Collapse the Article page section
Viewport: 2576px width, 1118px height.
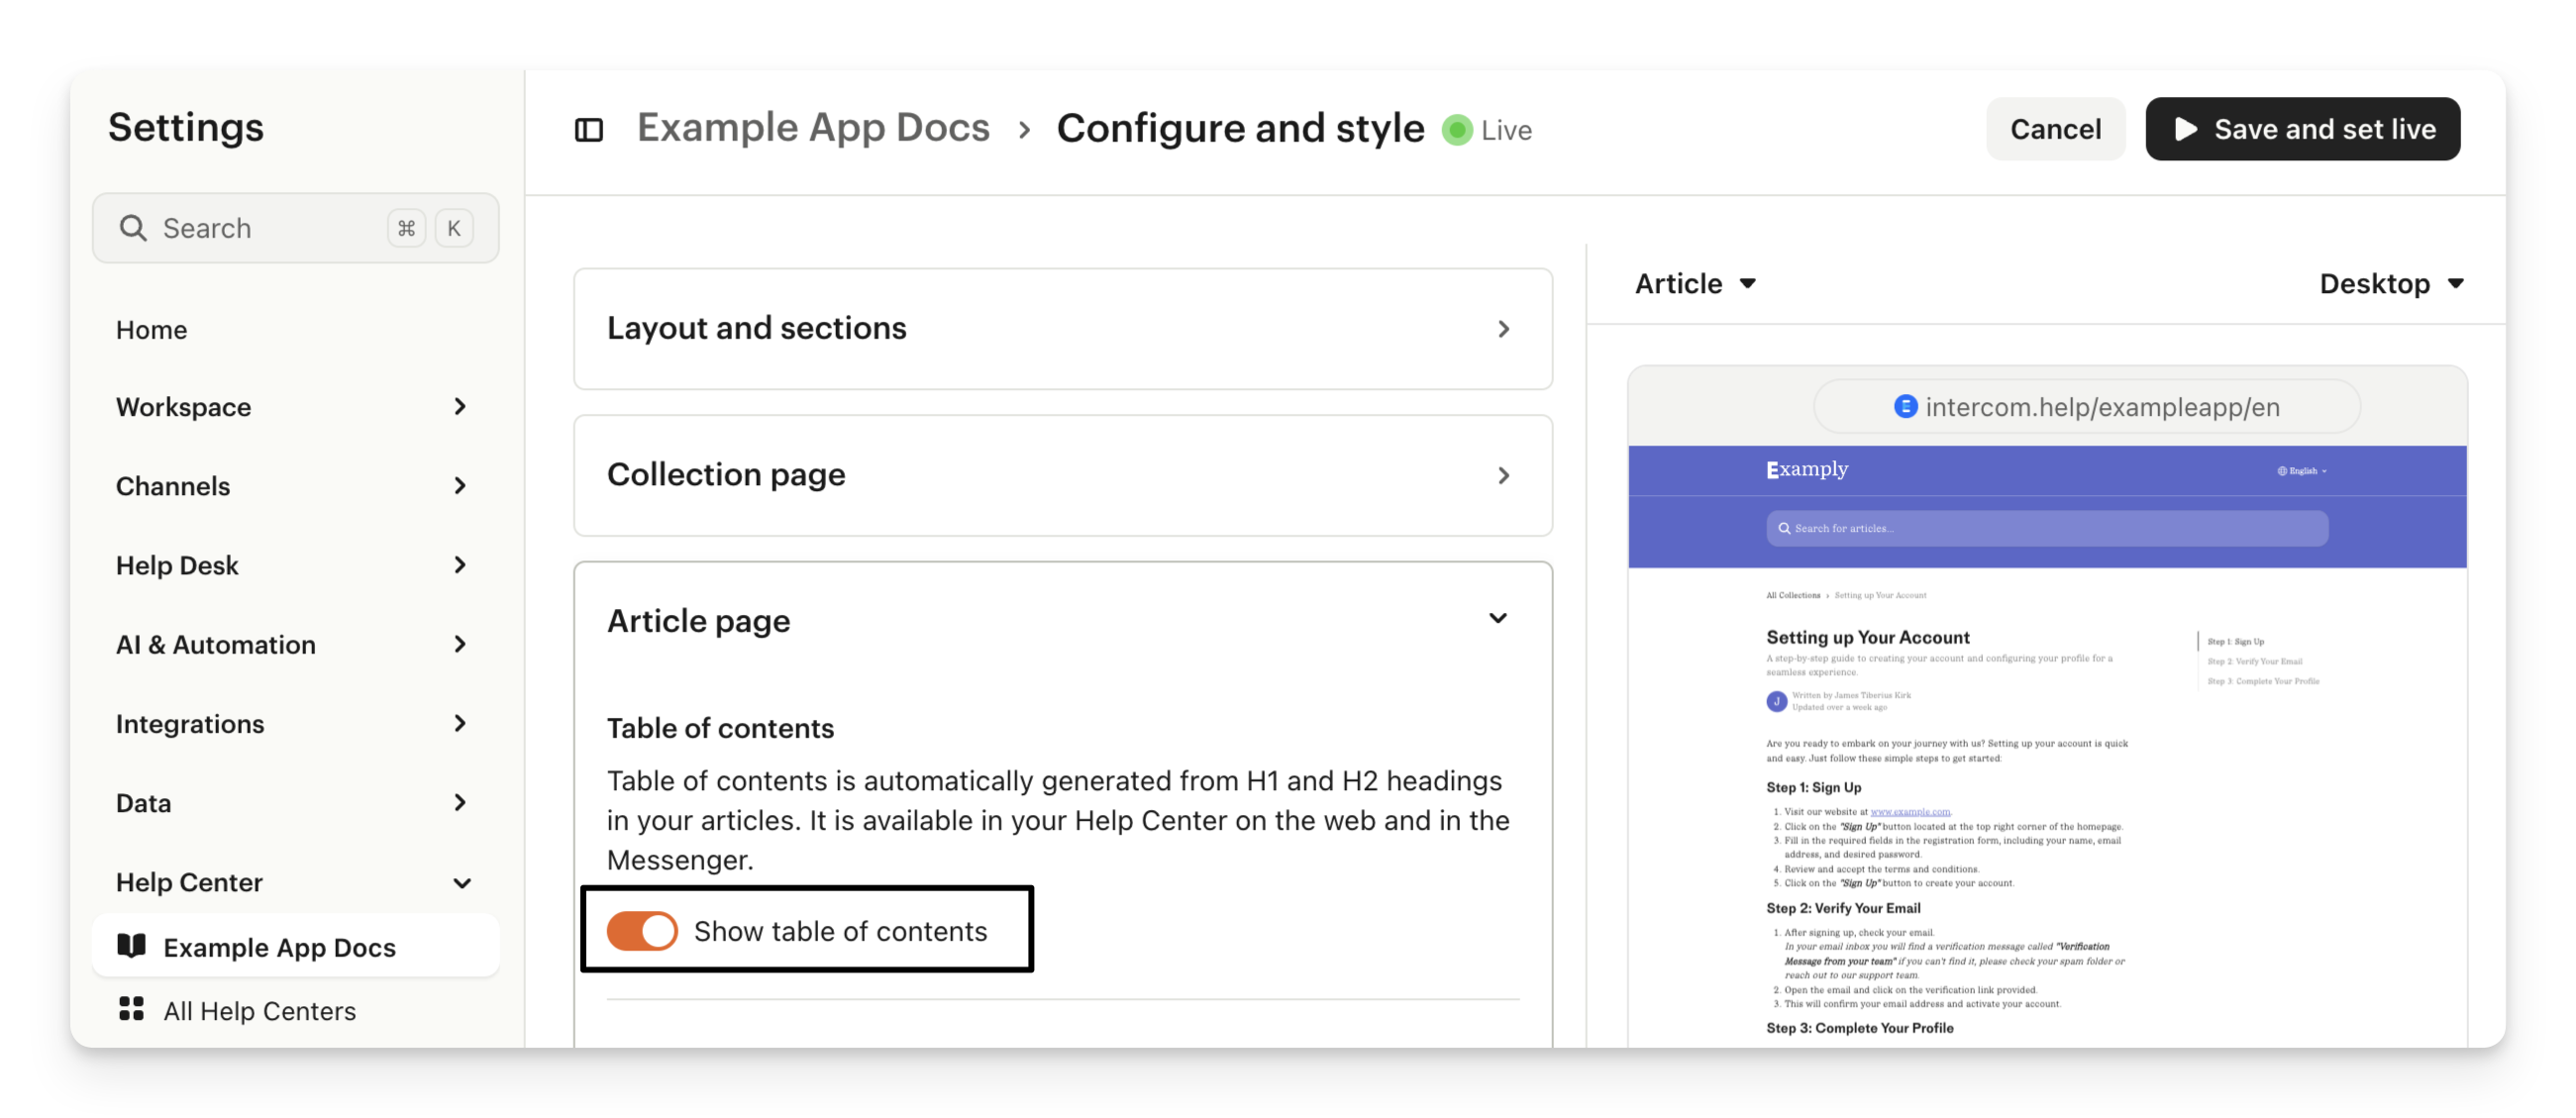point(1497,619)
